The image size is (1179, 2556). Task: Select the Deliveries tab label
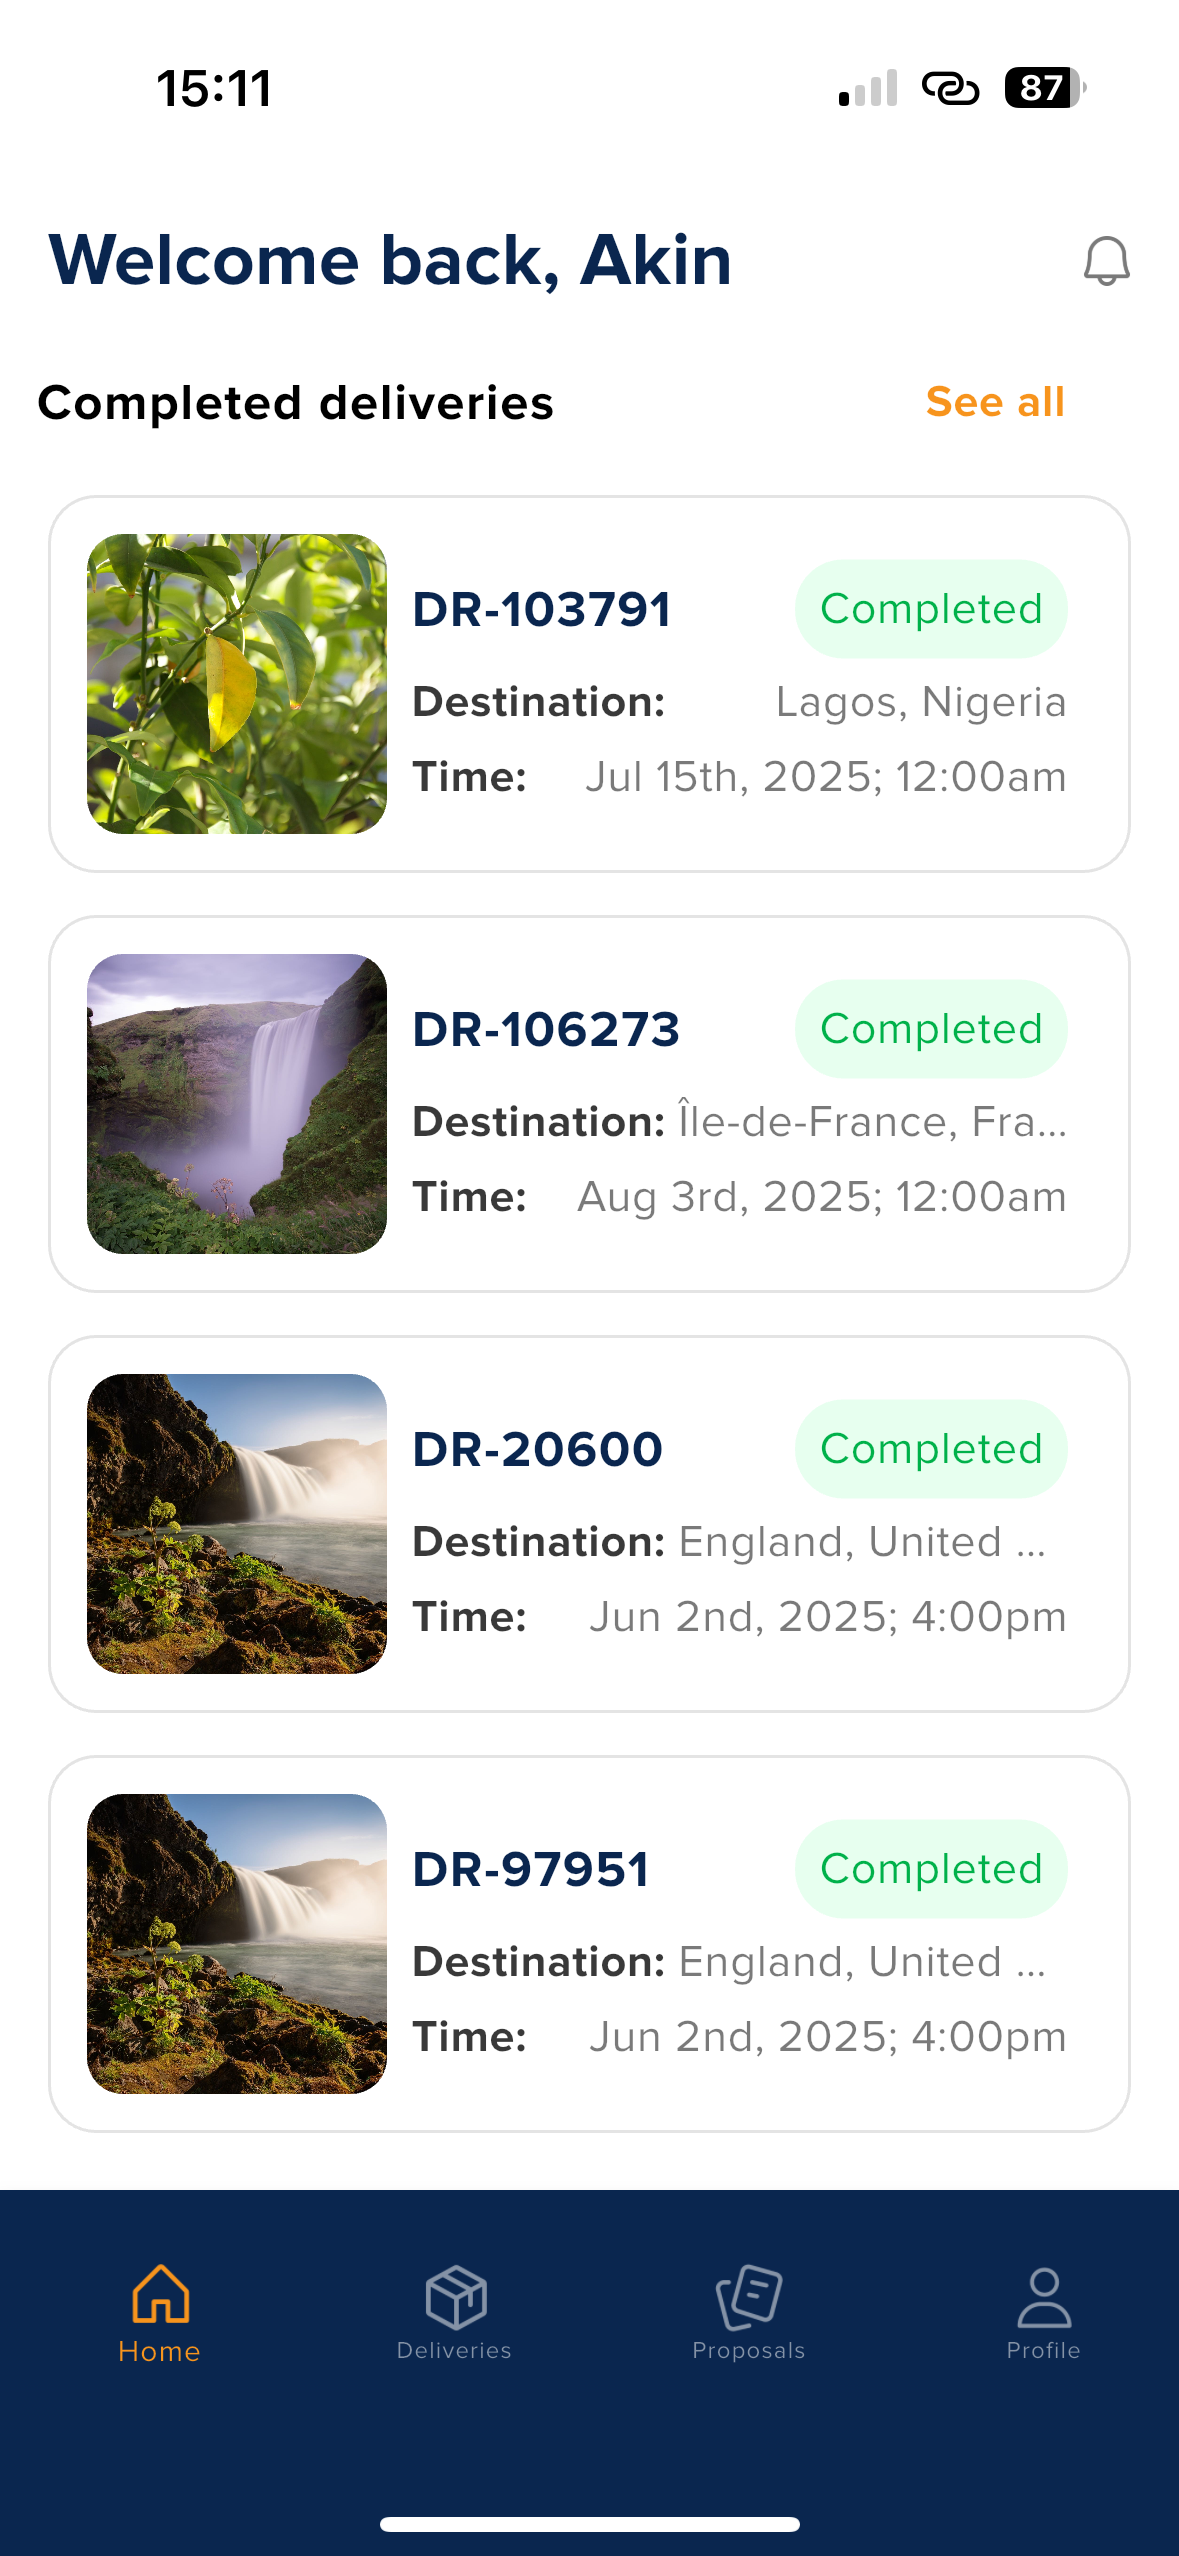(454, 2350)
